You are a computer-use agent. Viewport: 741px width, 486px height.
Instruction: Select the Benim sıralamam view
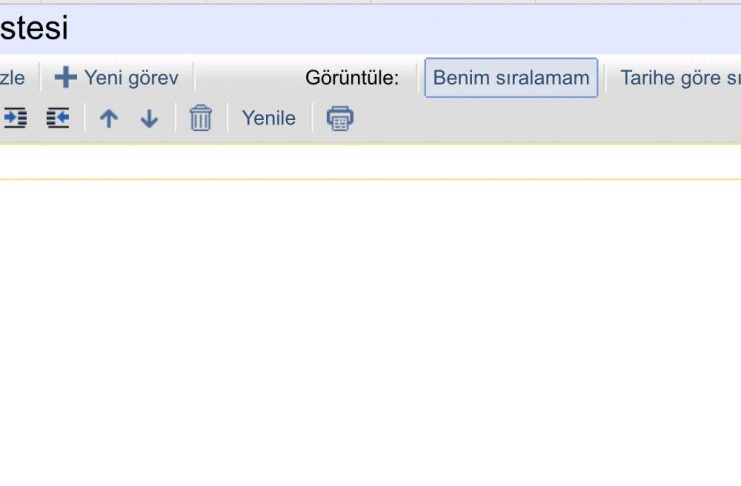[511, 78]
